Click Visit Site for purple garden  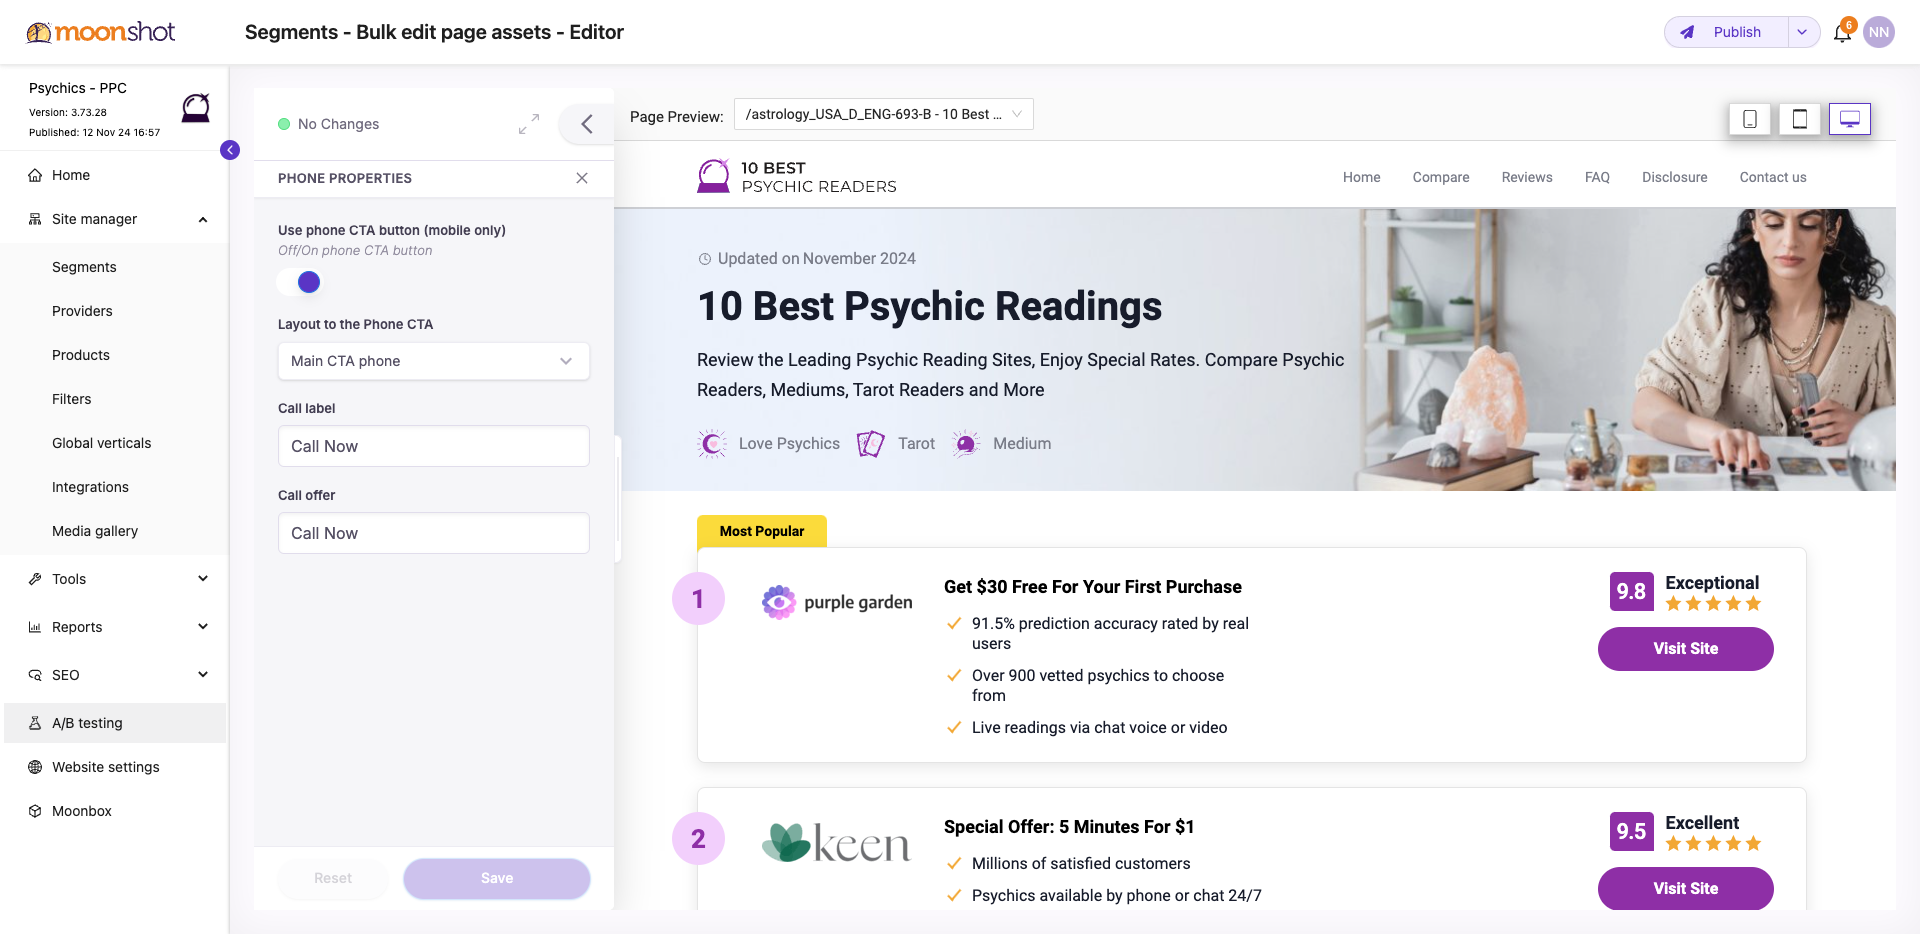click(x=1686, y=649)
